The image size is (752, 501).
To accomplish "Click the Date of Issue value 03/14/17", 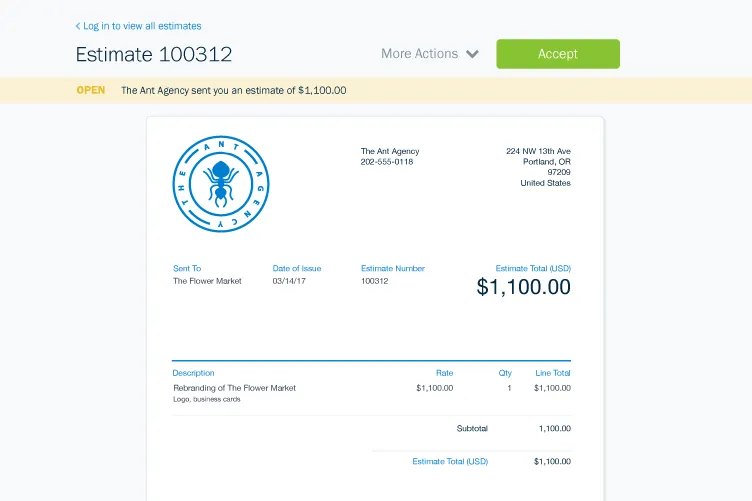I will pyautogui.click(x=289, y=281).
